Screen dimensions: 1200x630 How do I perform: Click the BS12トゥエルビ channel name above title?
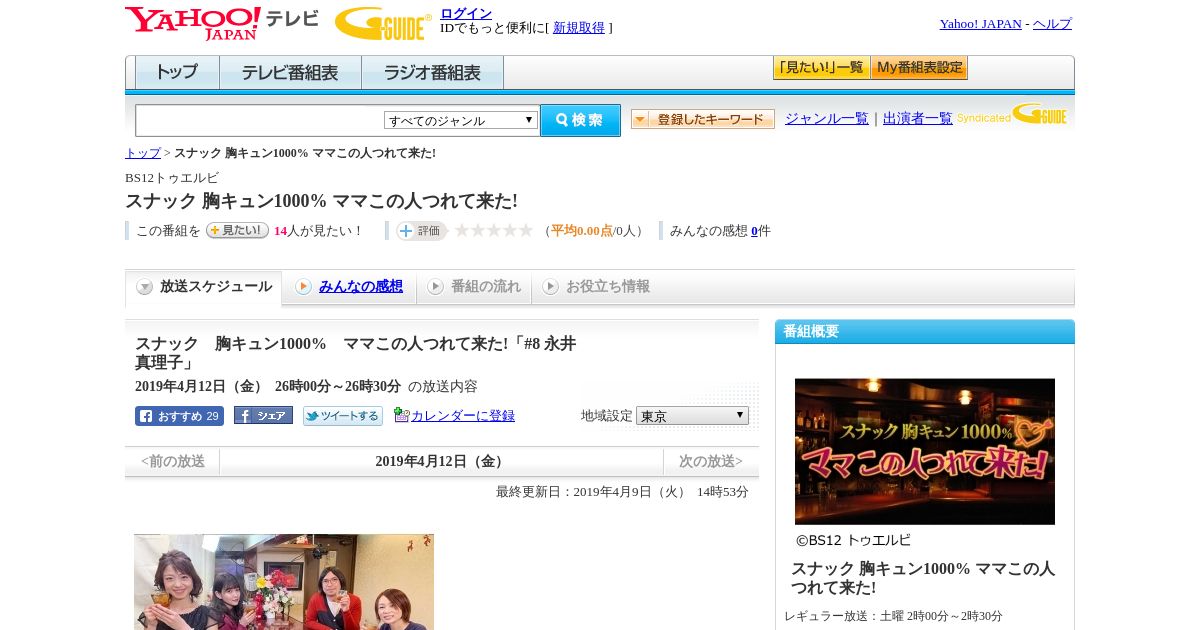pyautogui.click(x=172, y=178)
